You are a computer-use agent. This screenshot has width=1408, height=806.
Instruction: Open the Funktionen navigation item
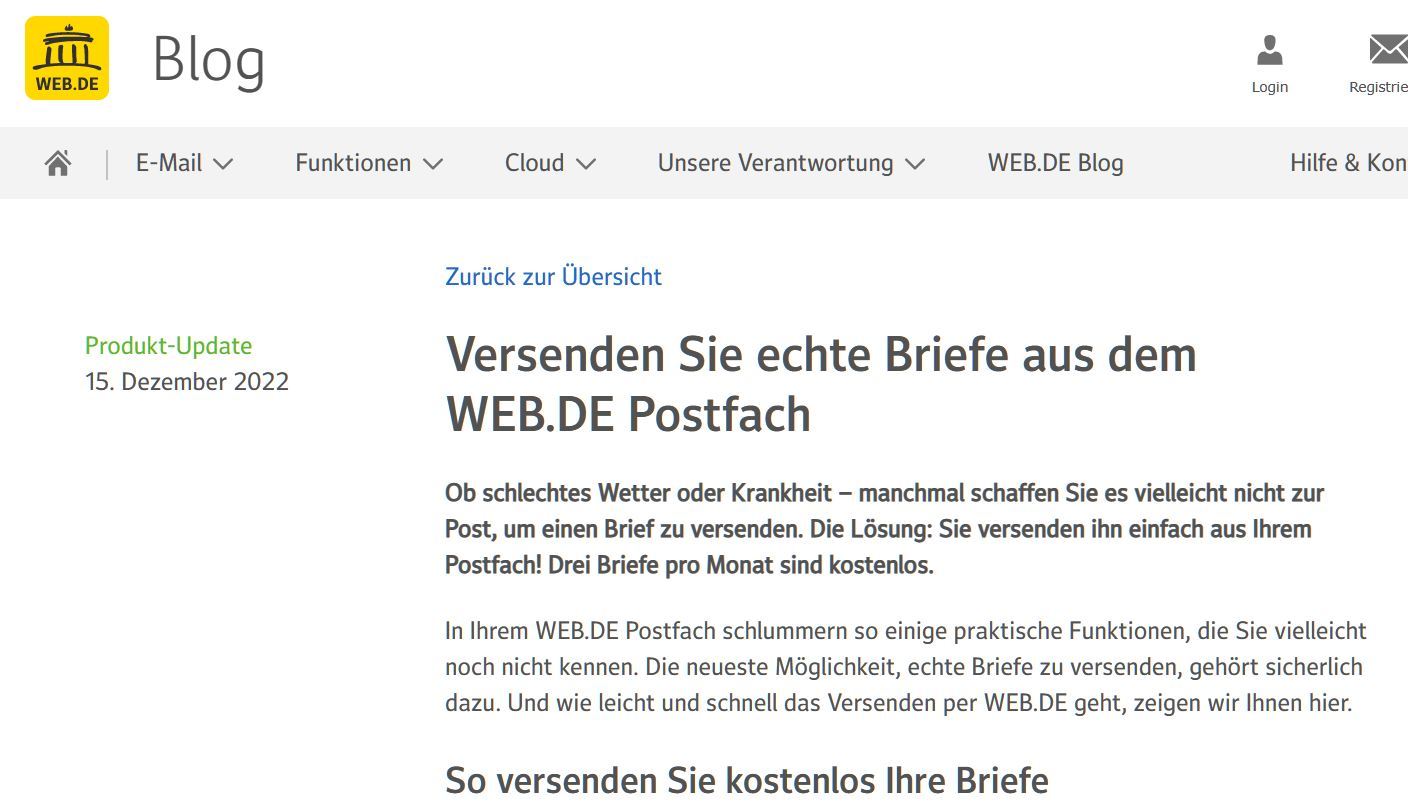pyautogui.click(x=353, y=163)
